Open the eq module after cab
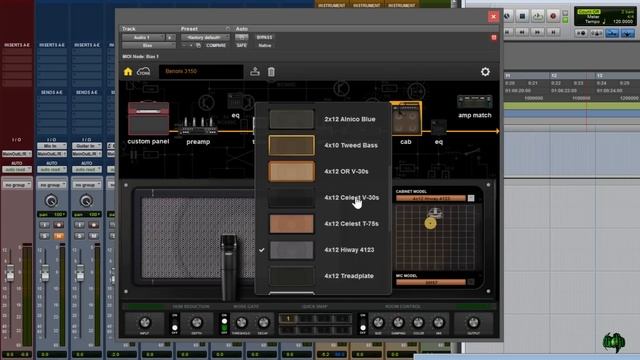 (438, 128)
